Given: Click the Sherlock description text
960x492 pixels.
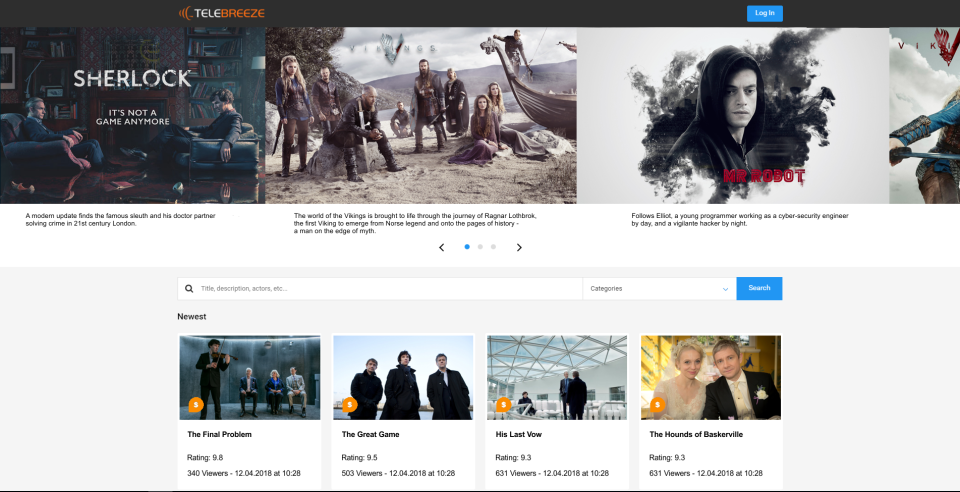Looking at the screenshot, I should pos(121,220).
